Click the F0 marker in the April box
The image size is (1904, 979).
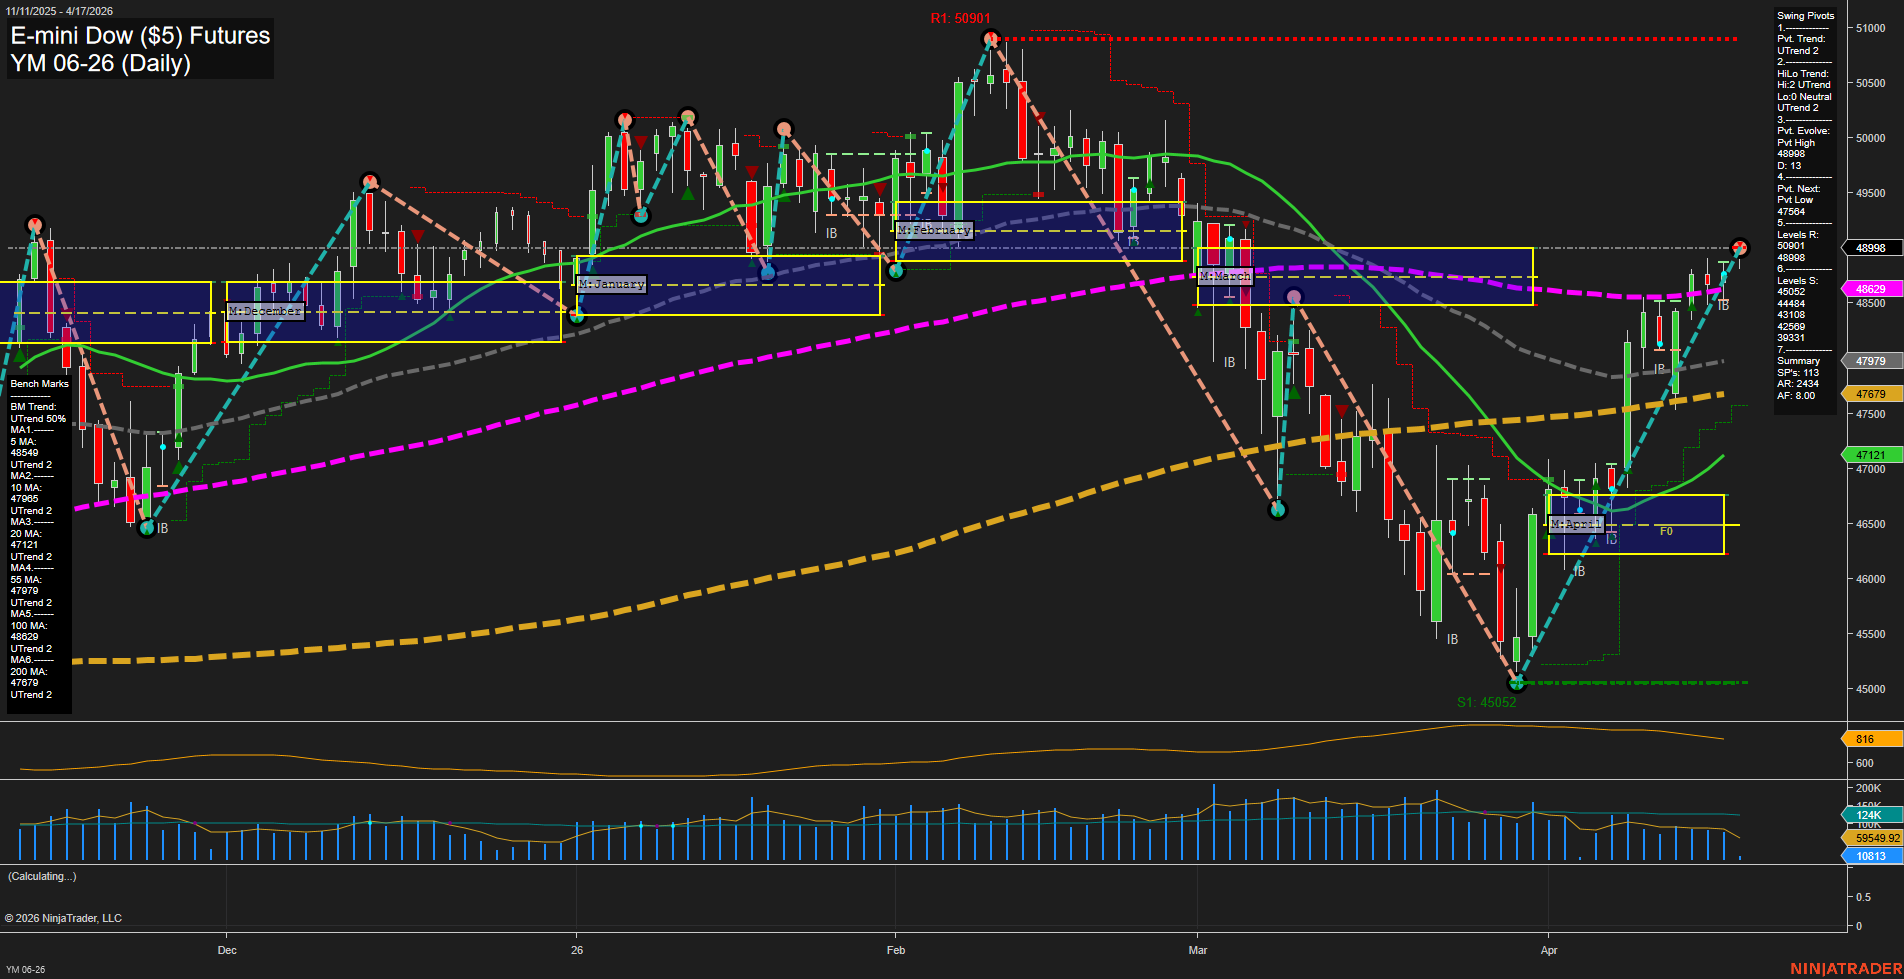1666,531
